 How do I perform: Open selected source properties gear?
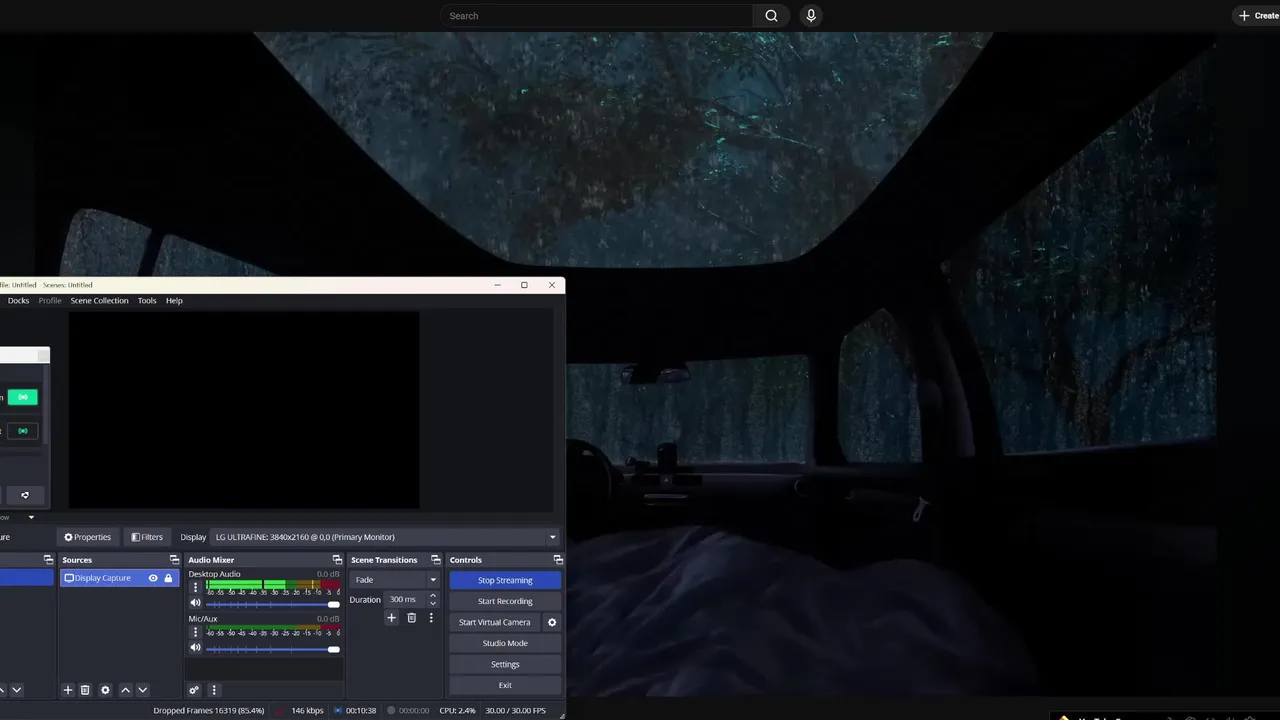click(105, 690)
